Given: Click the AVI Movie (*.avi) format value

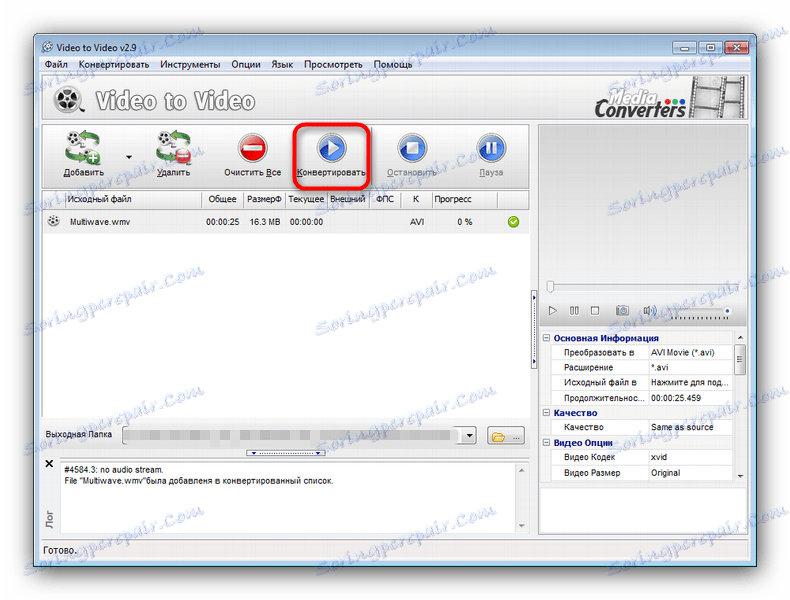Looking at the screenshot, I should [682, 353].
